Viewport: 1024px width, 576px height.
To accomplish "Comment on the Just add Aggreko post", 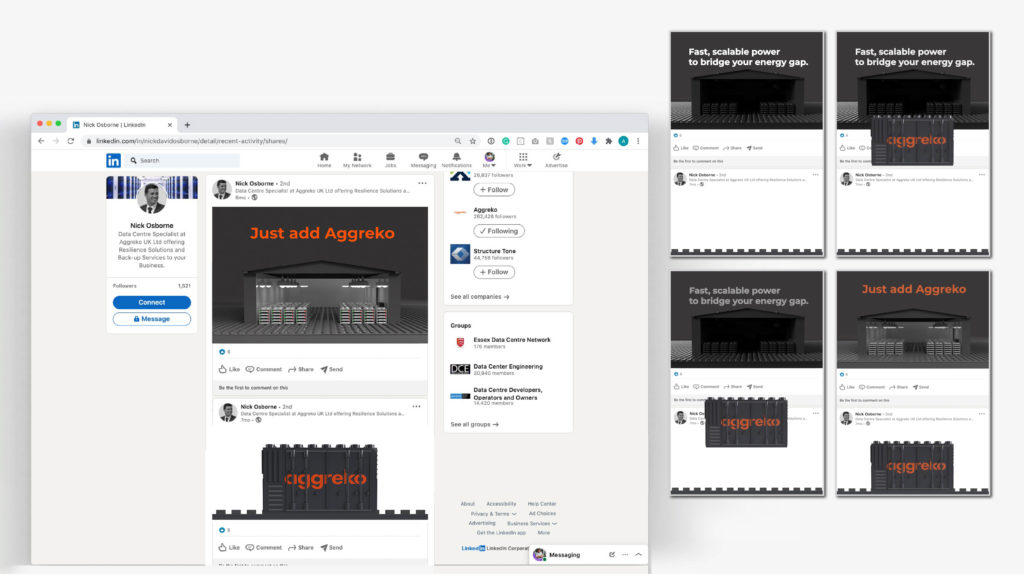I will 264,370.
